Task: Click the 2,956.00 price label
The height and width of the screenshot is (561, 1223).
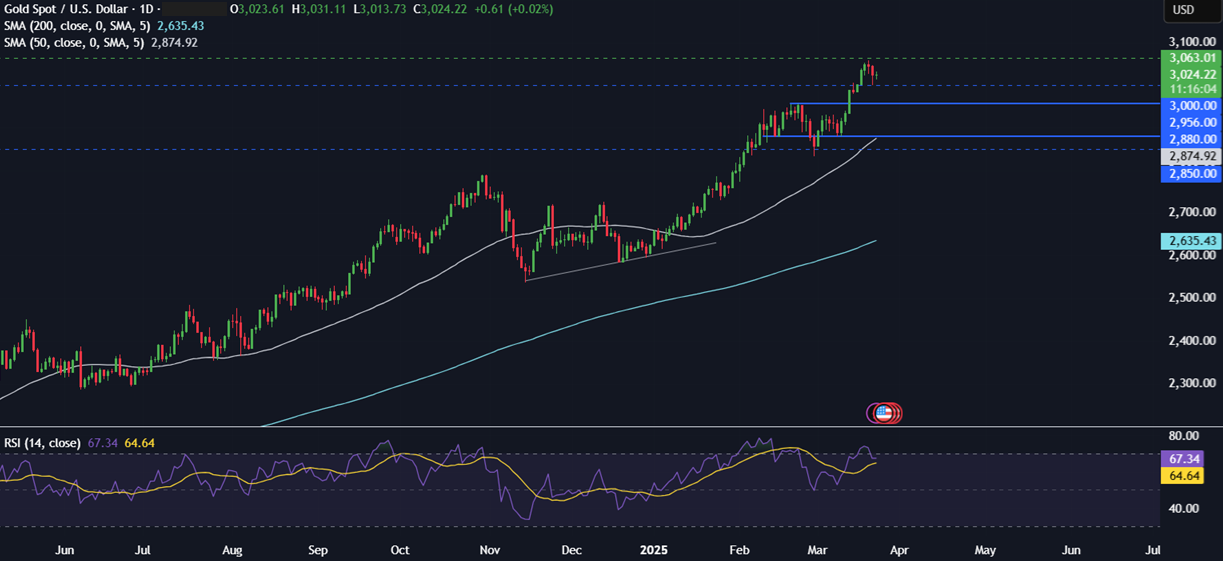Action: pos(1190,122)
